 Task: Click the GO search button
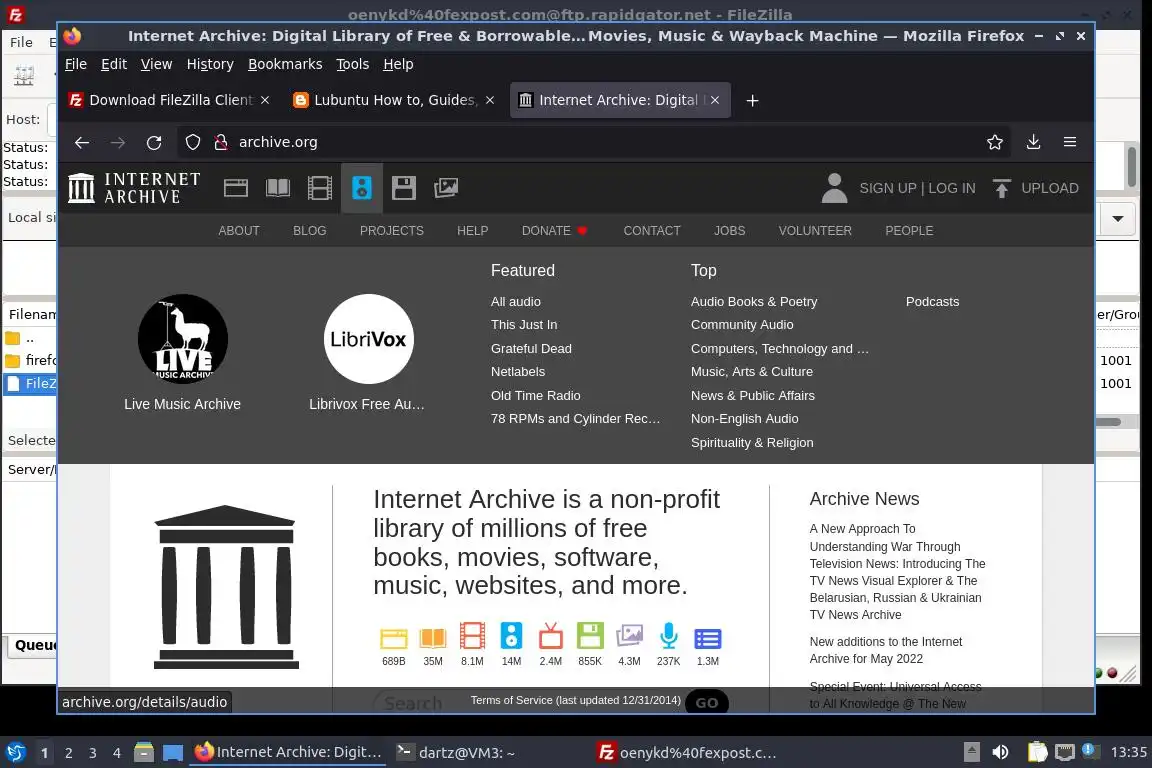tap(707, 702)
